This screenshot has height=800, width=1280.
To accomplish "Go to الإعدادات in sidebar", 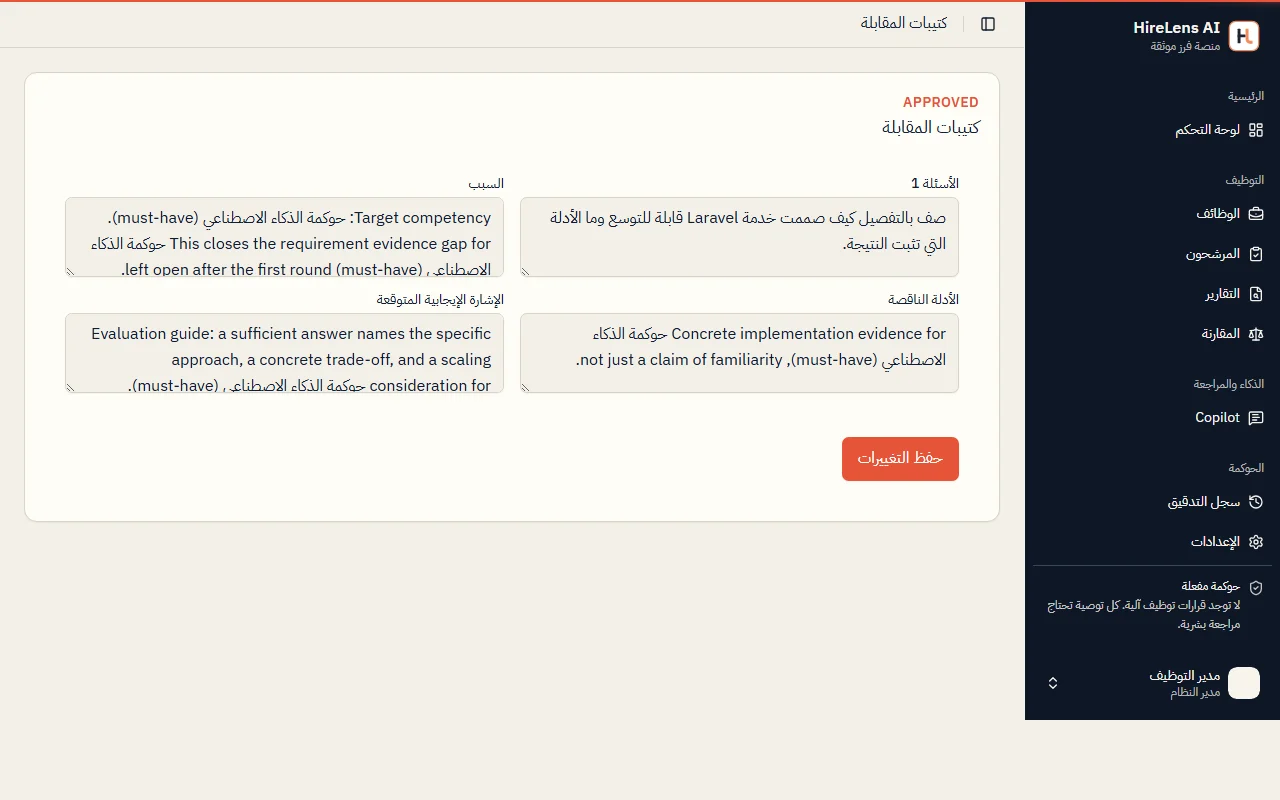I will point(1152,542).
